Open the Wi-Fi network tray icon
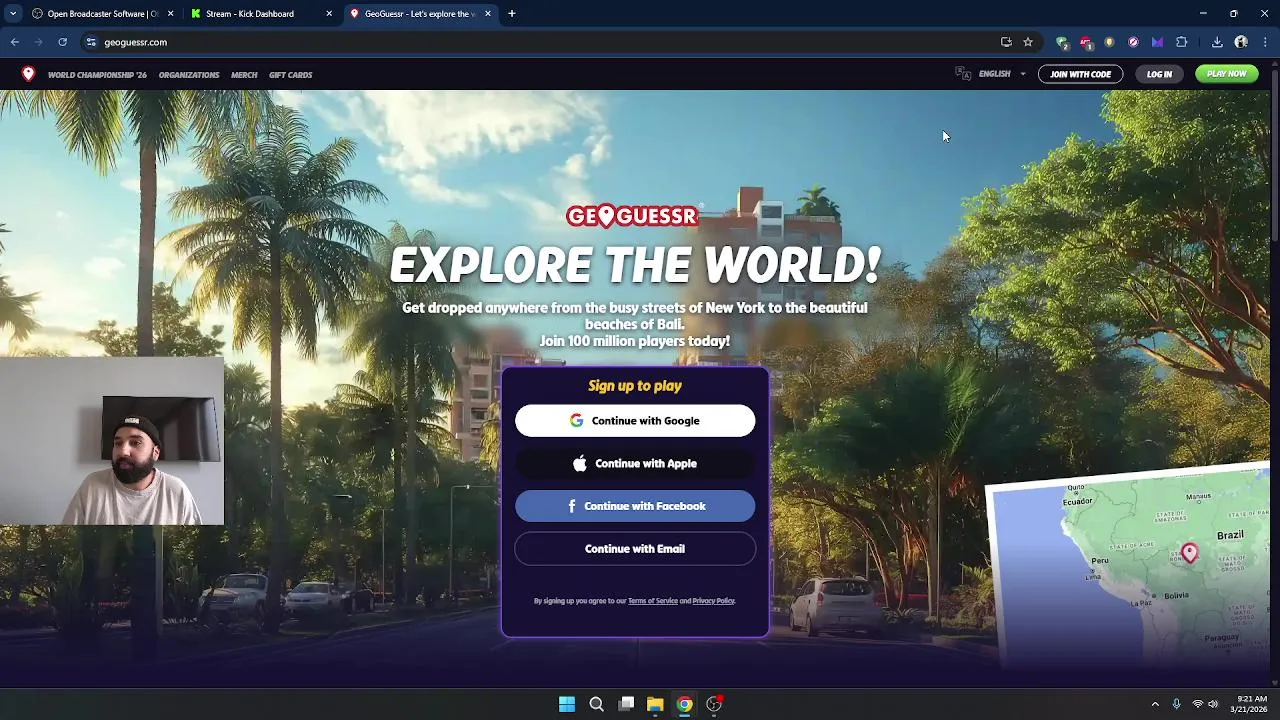The height and width of the screenshot is (720, 1280). click(1197, 704)
